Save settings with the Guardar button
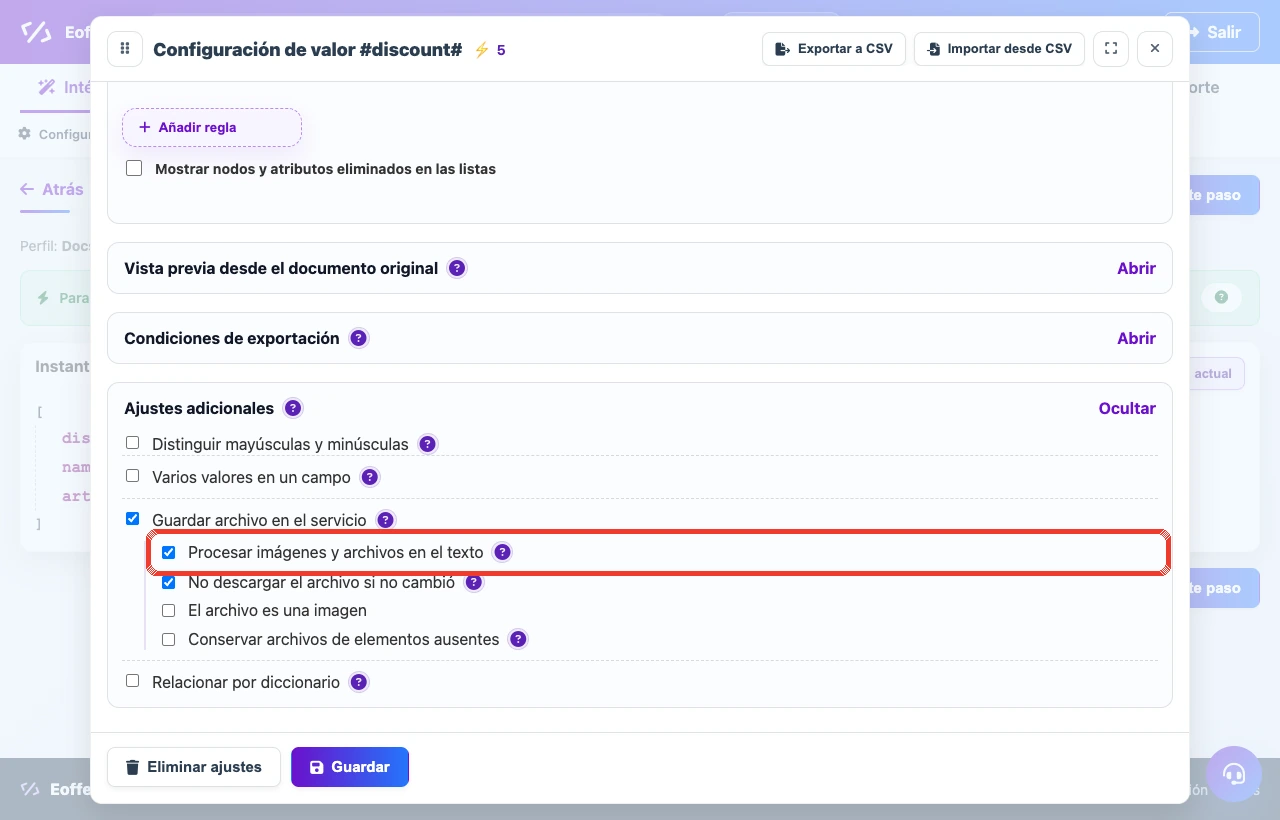 350,767
